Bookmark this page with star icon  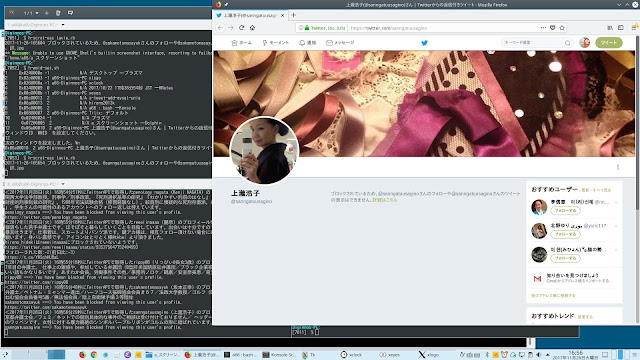(x=562, y=28)
